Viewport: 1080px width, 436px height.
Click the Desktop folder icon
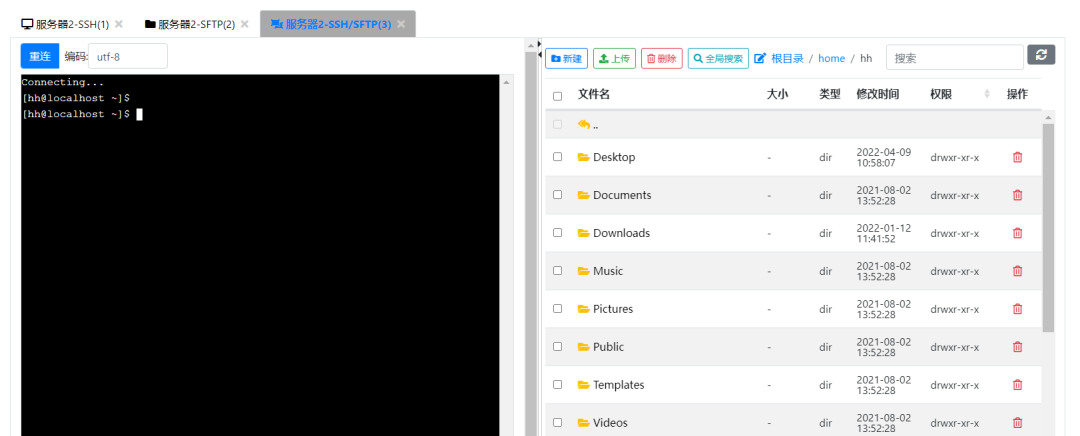pos(583,157)
